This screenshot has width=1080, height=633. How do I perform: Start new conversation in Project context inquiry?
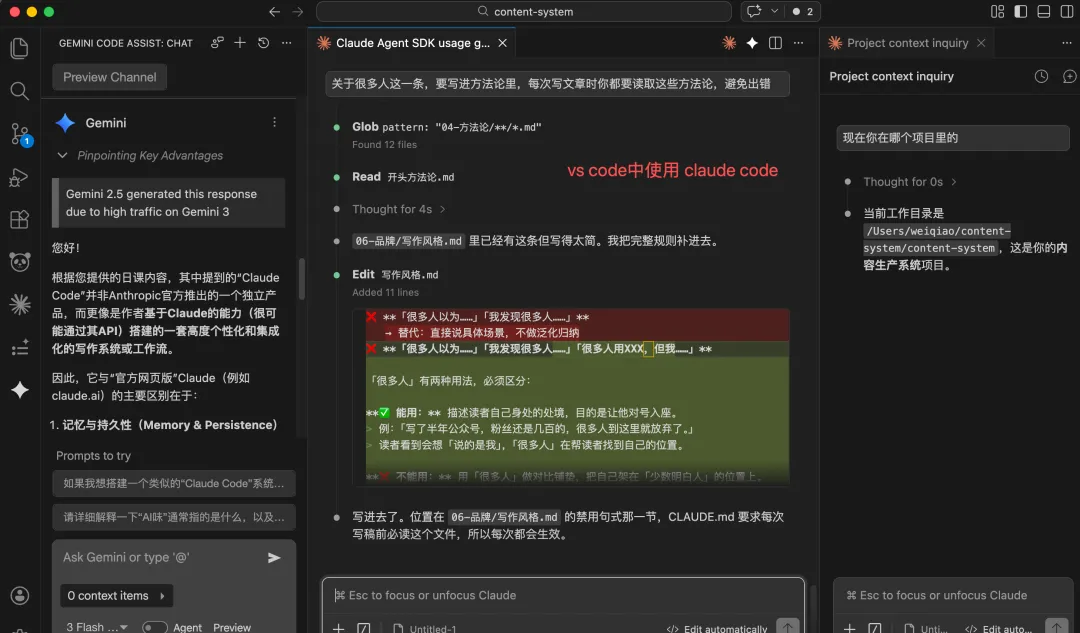pyautogui.click(x=1069, y=76)
